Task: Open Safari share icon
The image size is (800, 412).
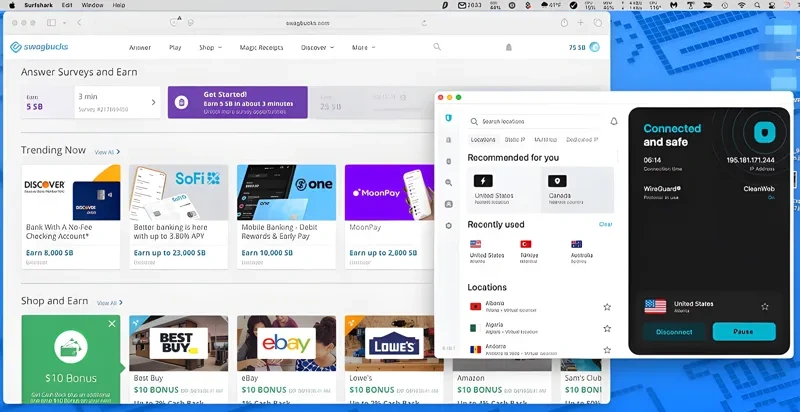Action: tap(564, 23)
